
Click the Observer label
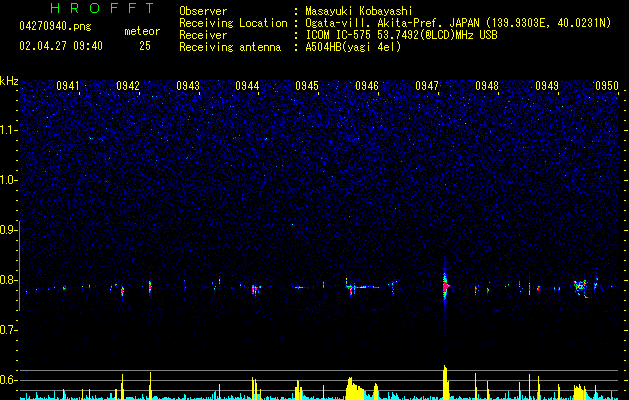[203, 11]
